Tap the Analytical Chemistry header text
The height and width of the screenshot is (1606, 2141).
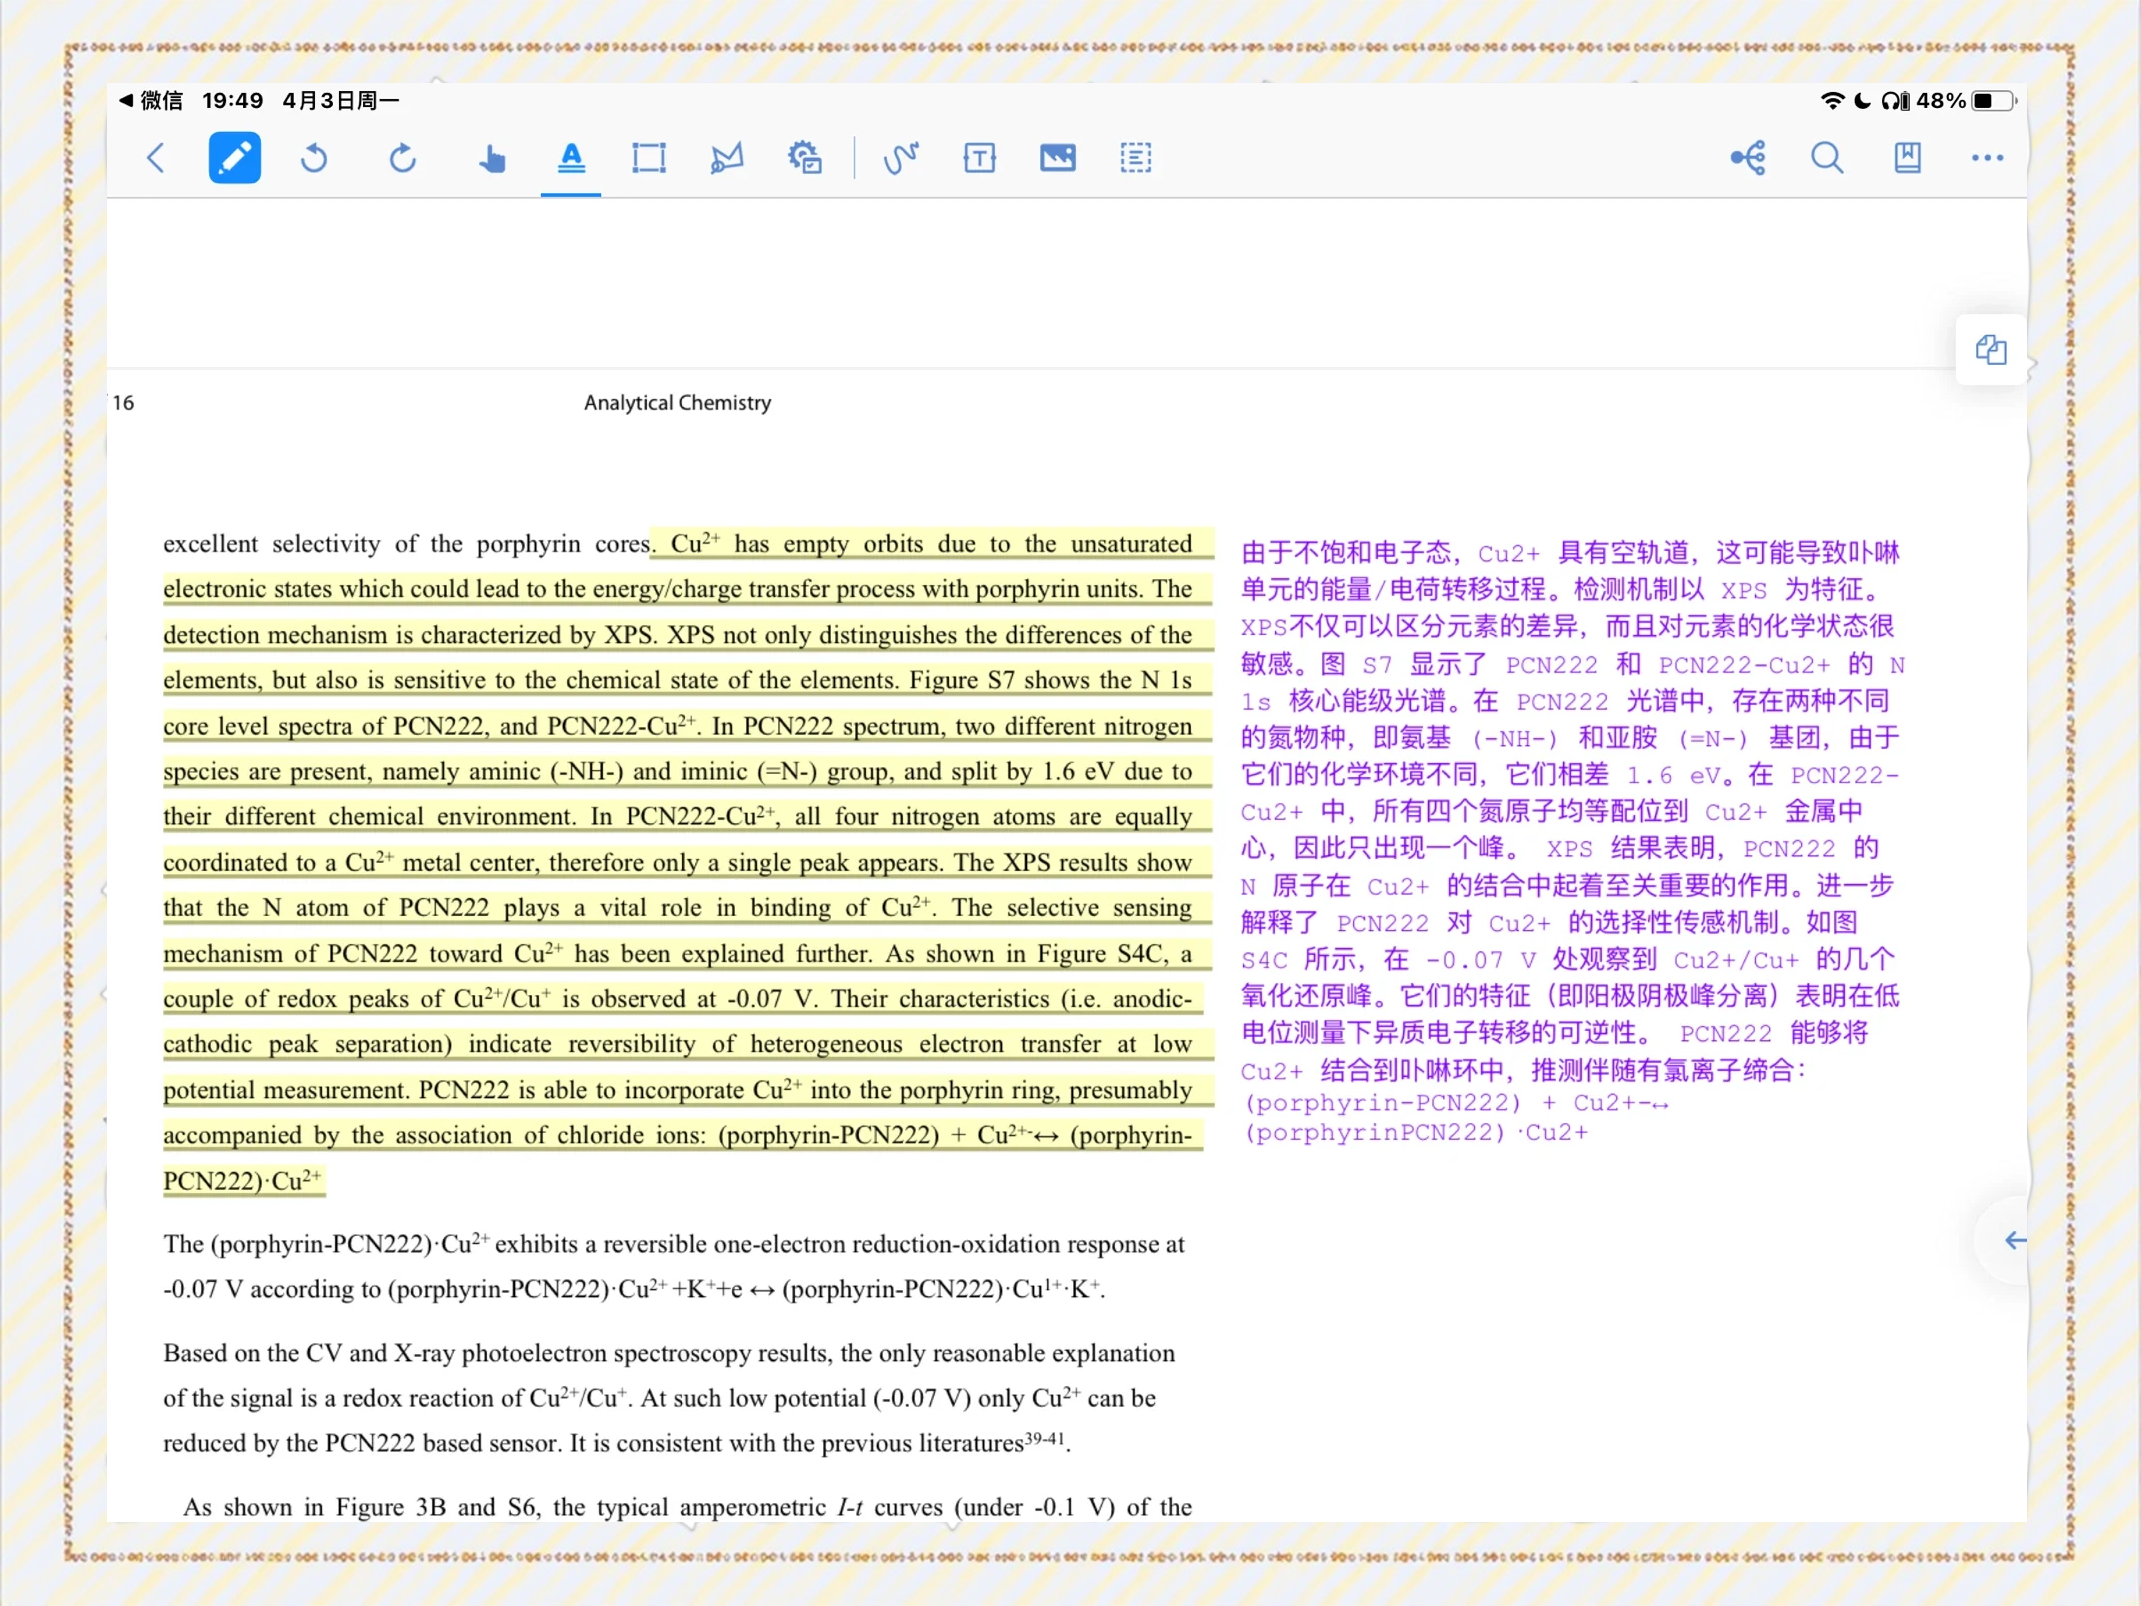click(x=677, y=402)
